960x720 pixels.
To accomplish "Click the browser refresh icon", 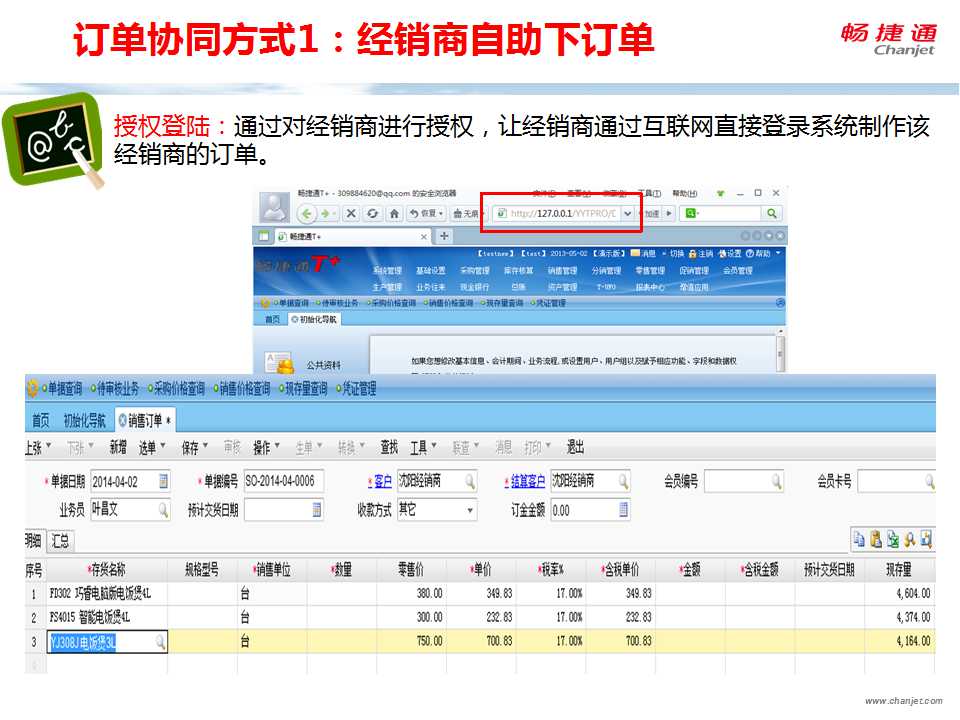I will 372,214.
